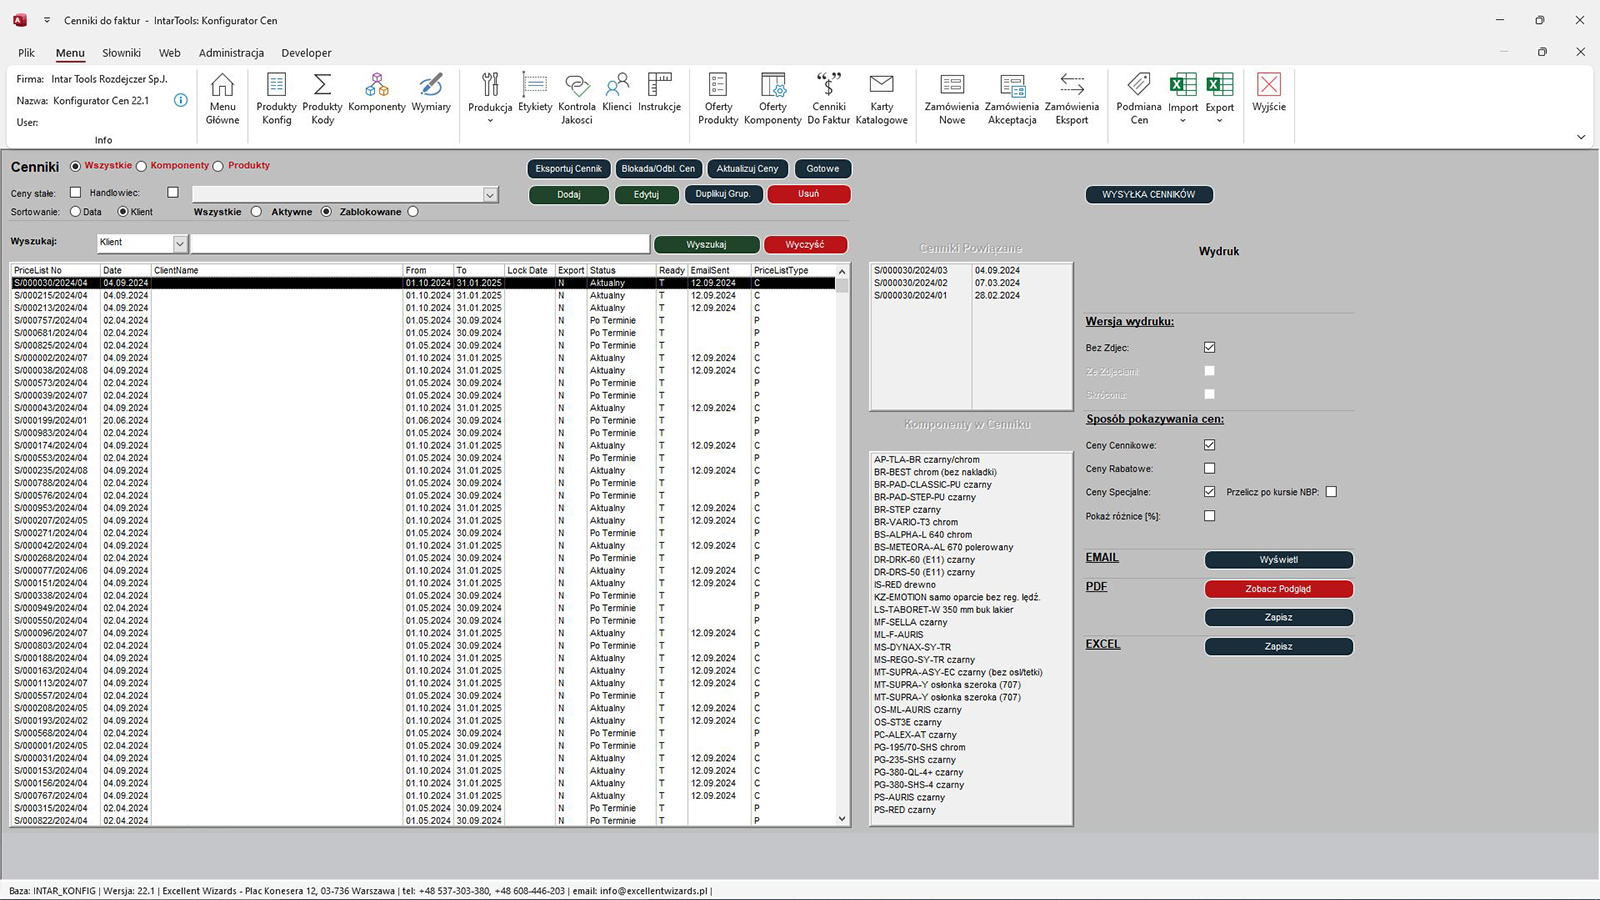Click price list scrollbar down arrow
Screen dimensions: 1600x900
[842, 819]
